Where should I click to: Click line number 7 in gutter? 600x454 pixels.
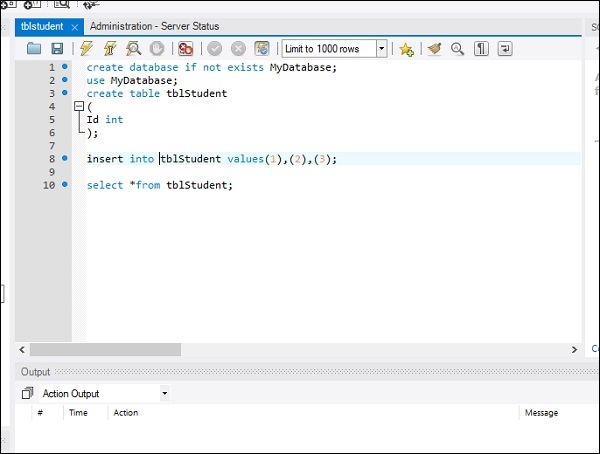(x=52, y=145)
